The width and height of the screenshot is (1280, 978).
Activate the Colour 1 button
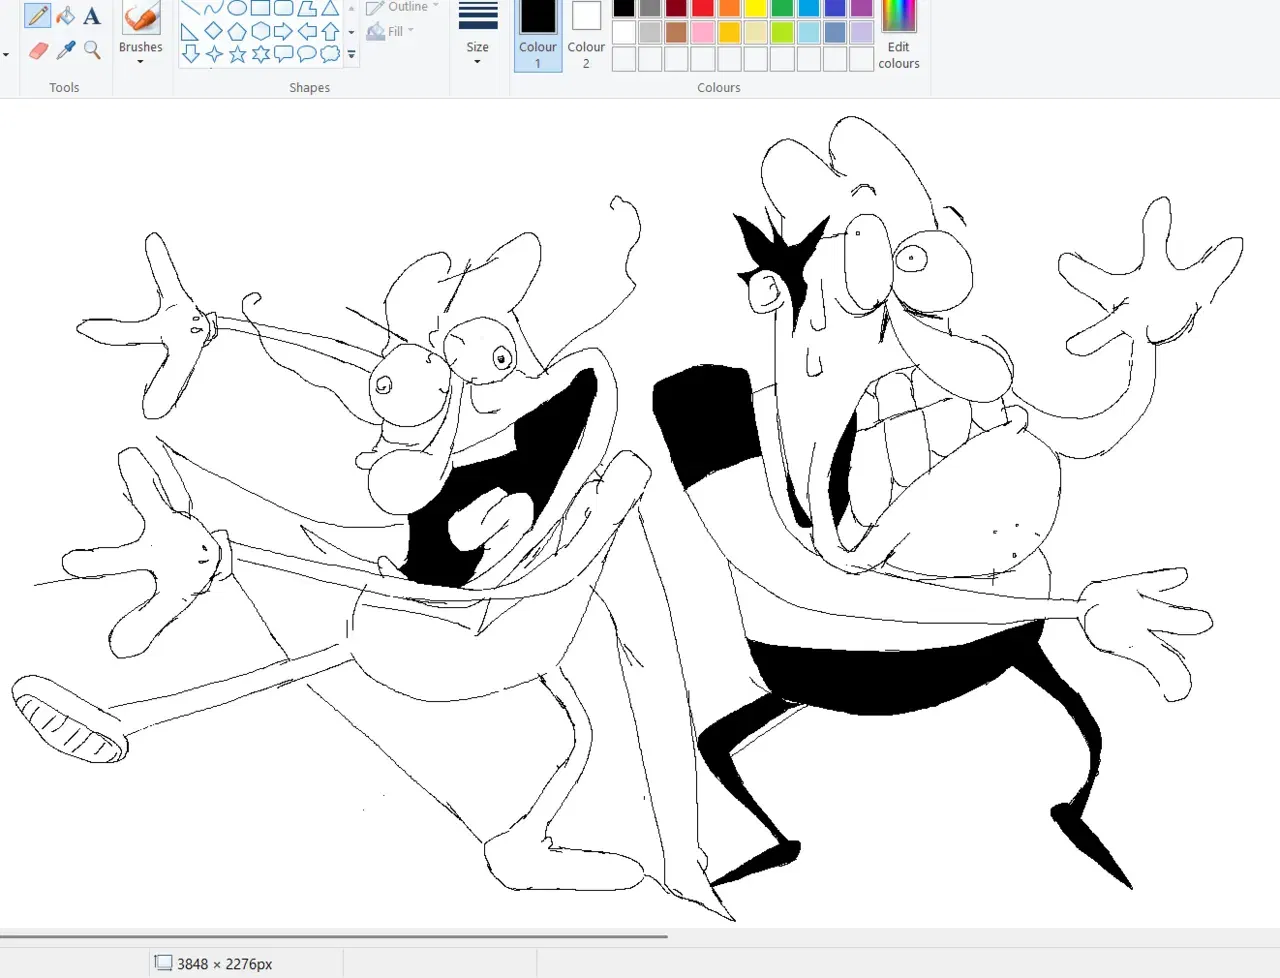tap(538, 35)
